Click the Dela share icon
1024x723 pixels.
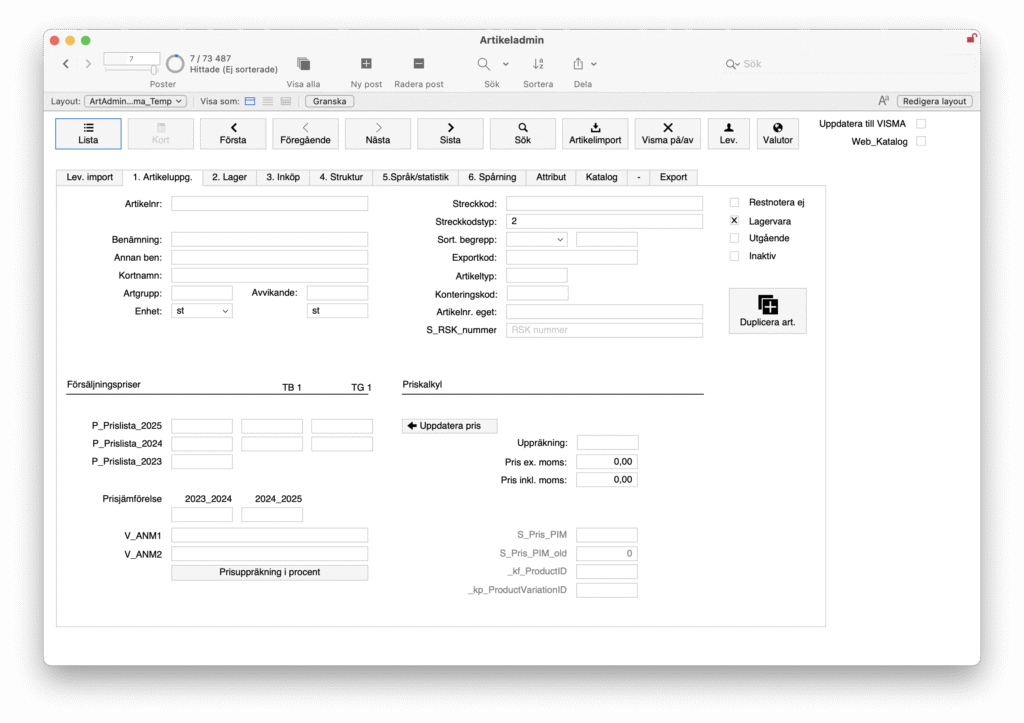coord(579,64)
